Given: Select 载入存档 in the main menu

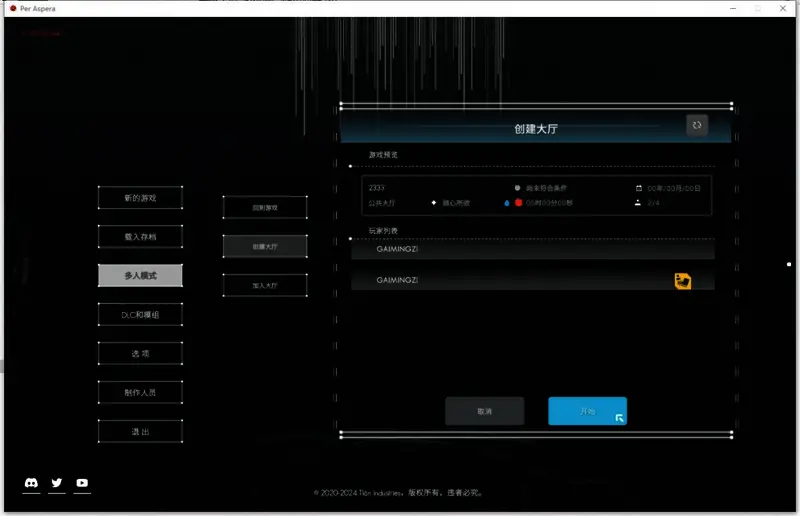Looking at the screenshot, I should [x=140, y=237].
